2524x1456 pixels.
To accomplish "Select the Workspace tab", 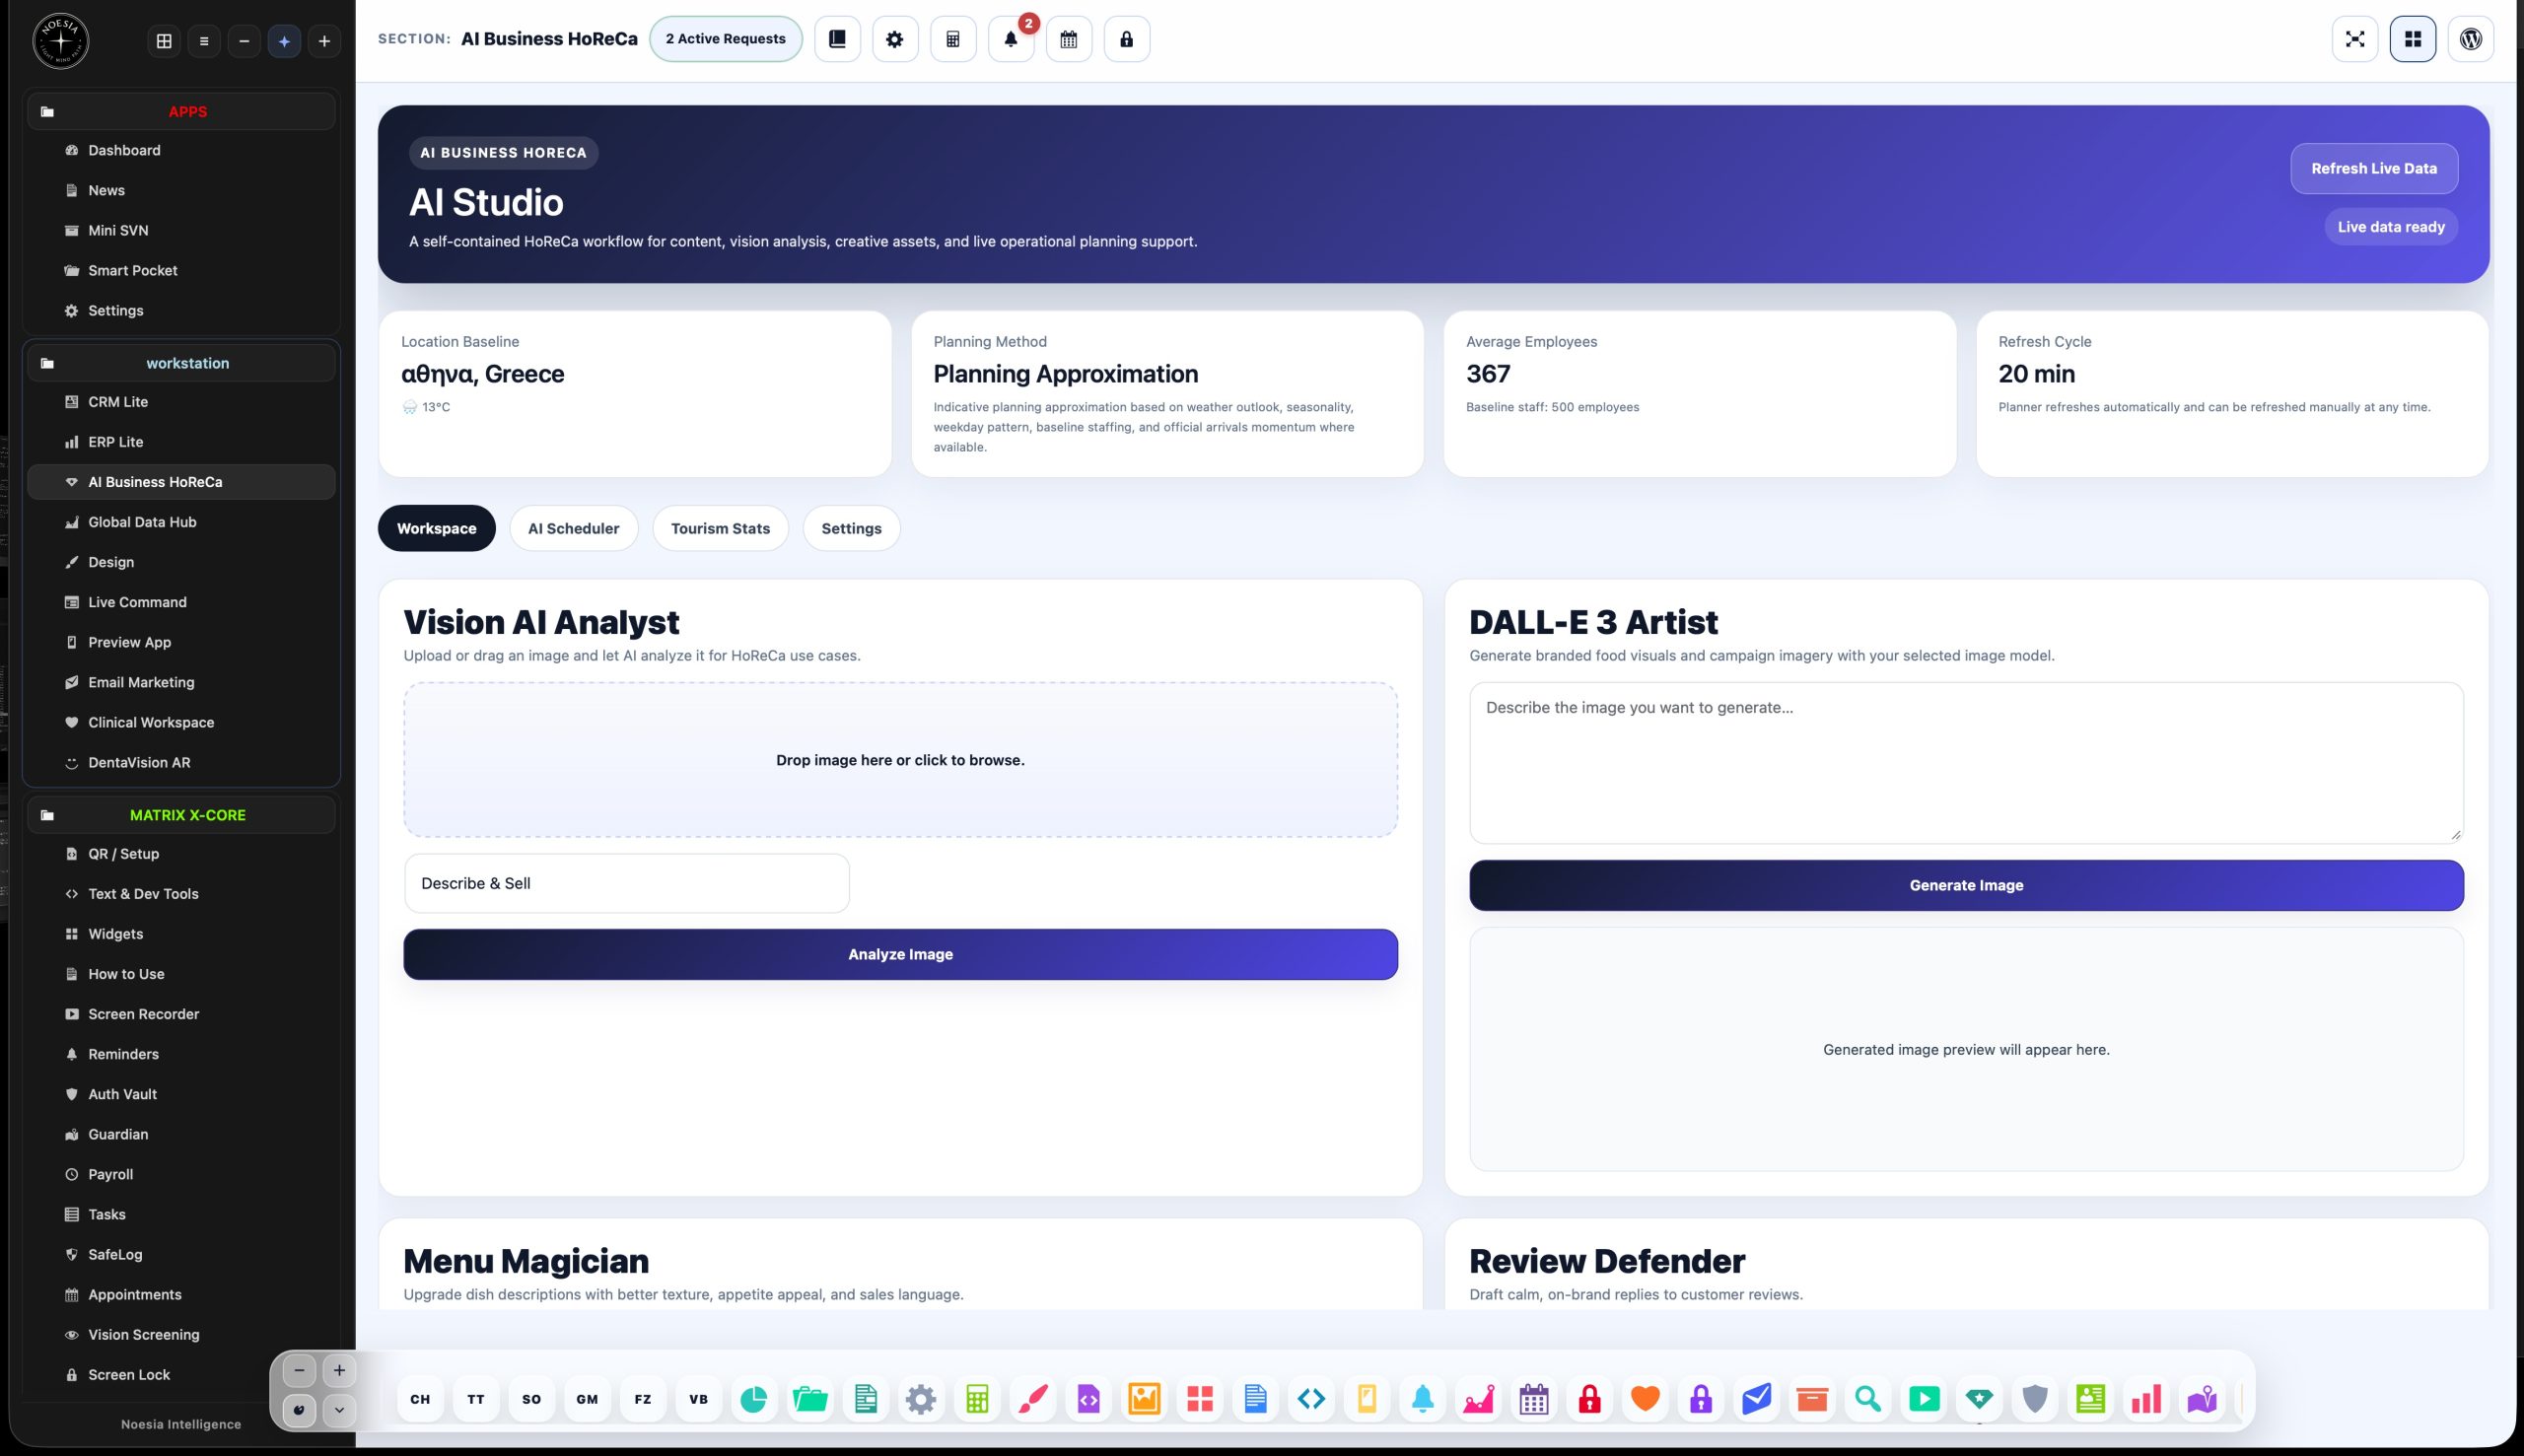I will pyautogui.click(x=436, y=528).
